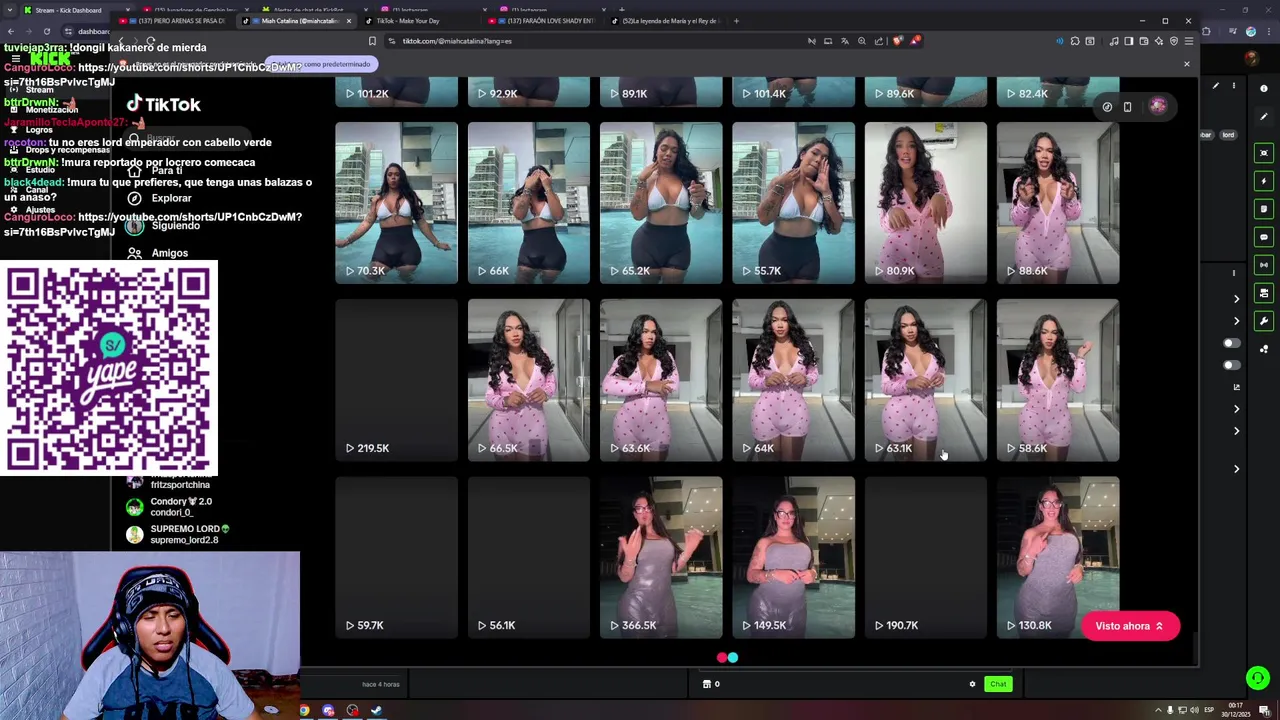This screenshot has width=1280, height=720.
Task: Open the Brave Rewards triangle icon
Action: point(915,41)
